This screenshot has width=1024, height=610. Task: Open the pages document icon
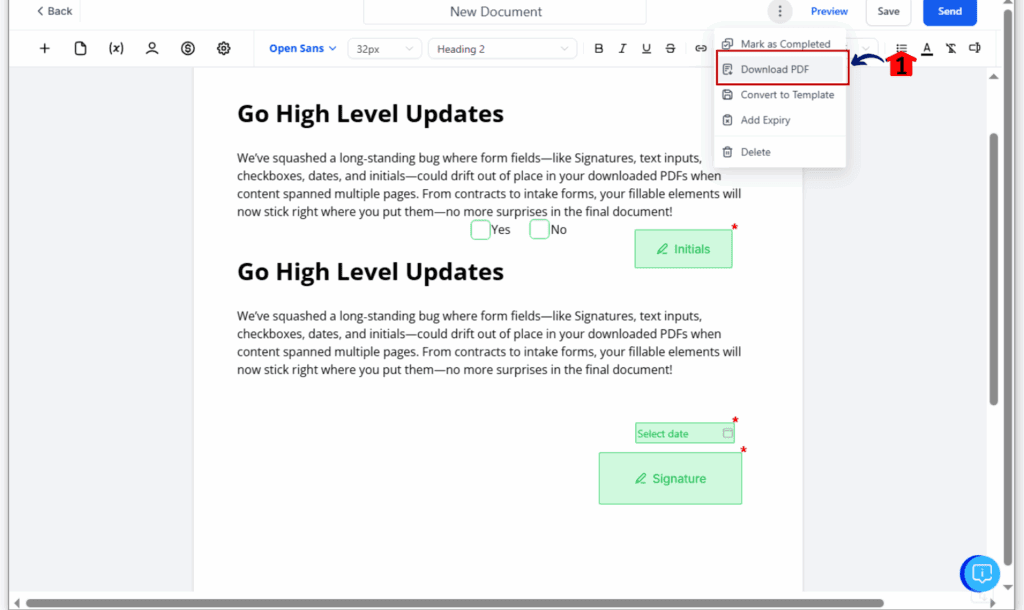pyautogui.click(x=80, y=48)
